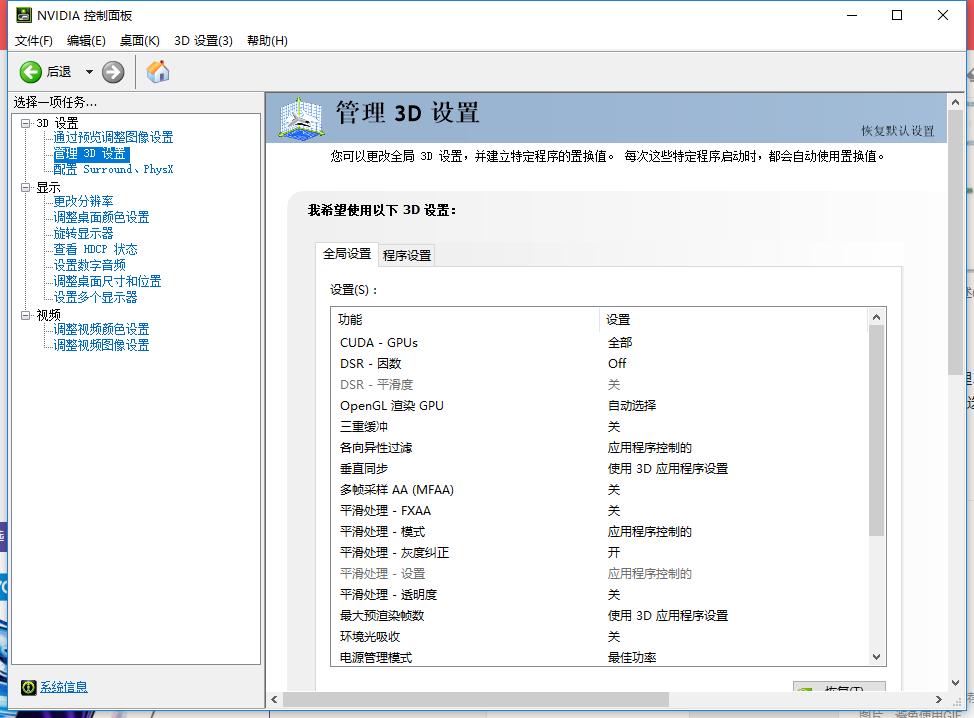Screen dimensions: 974x718
Task: Collapse the 视频 tree node
Action: (x=25, y=315)
